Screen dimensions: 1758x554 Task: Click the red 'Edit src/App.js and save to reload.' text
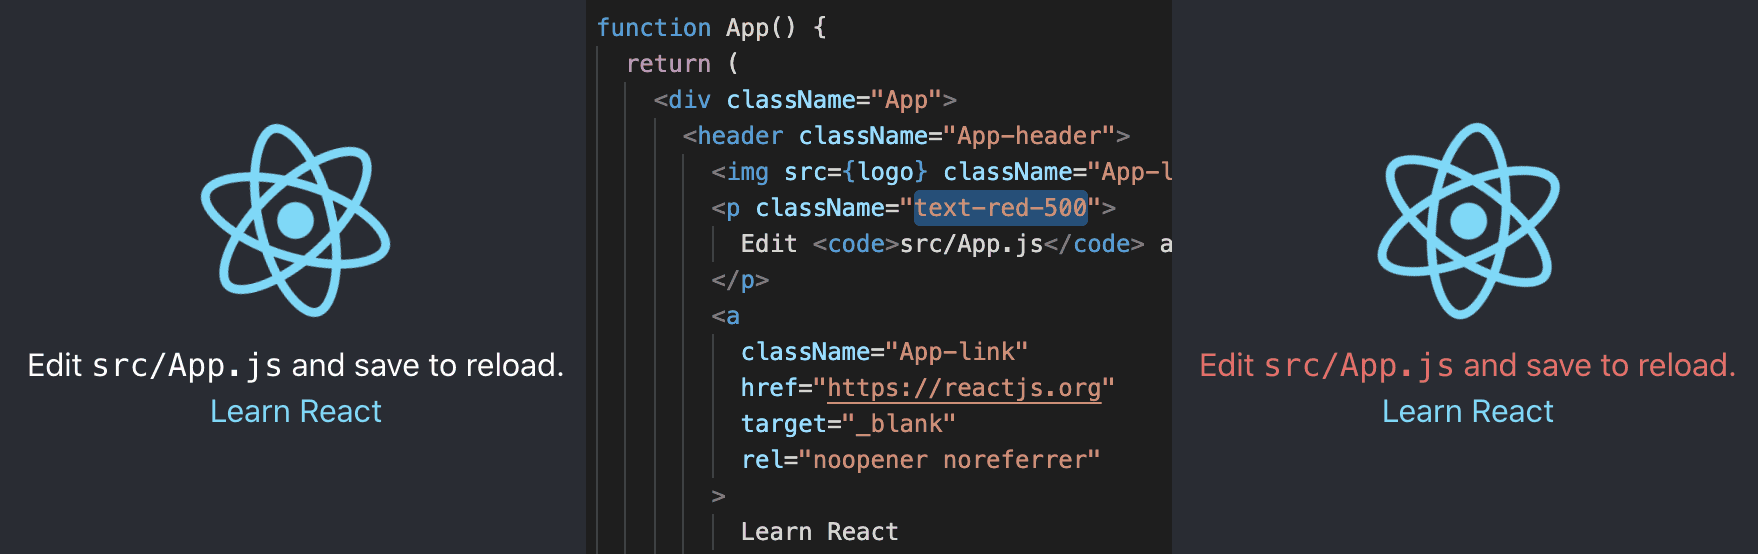click(1468, 365)
